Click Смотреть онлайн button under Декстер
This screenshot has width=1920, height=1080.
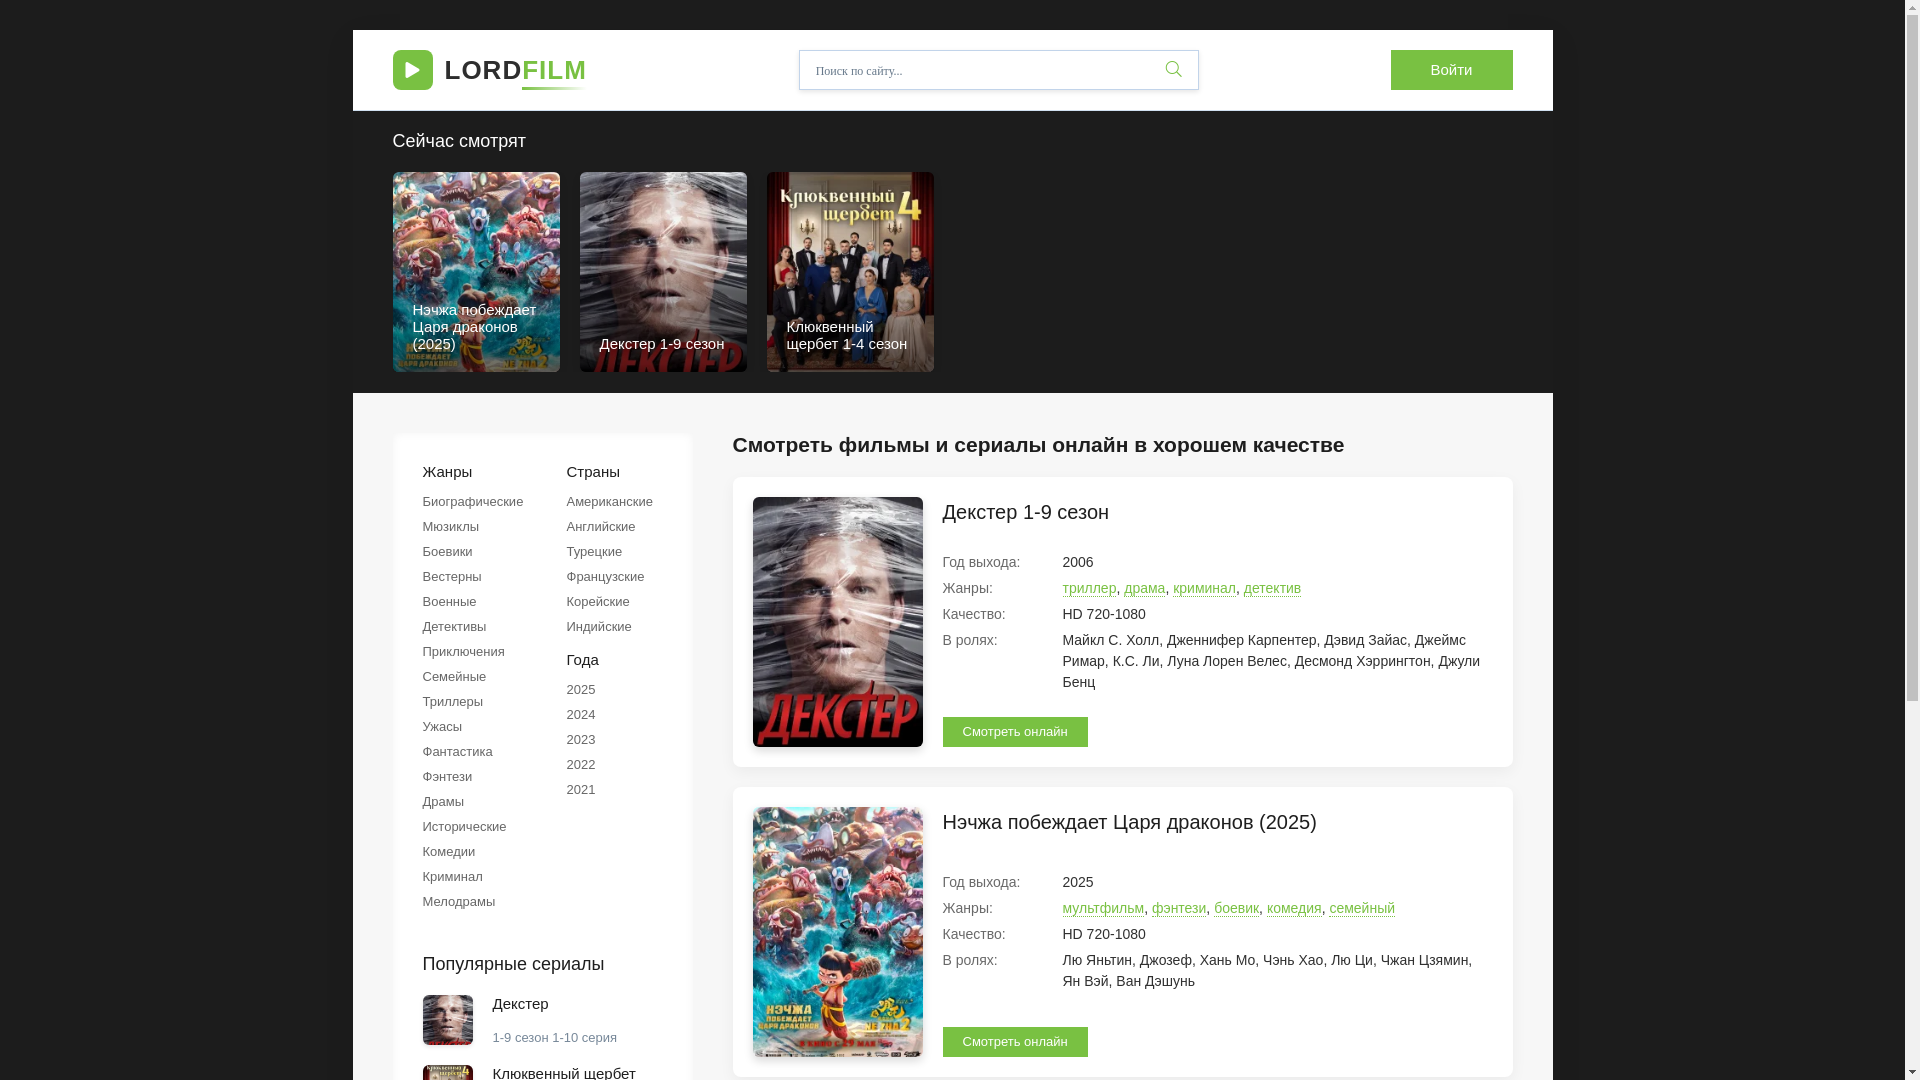[x=1015, y=732]
